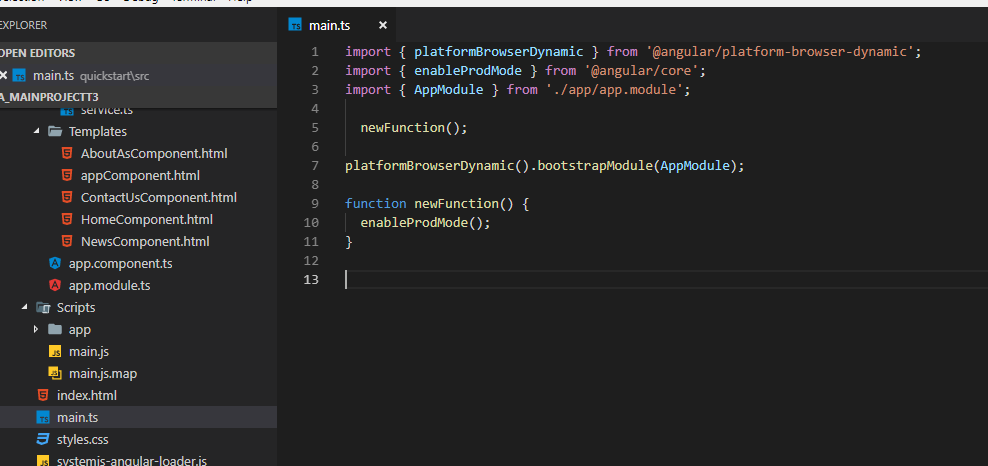988x466 pixels.
Task: Expand the app folder under Scripts
Action: 37,330
